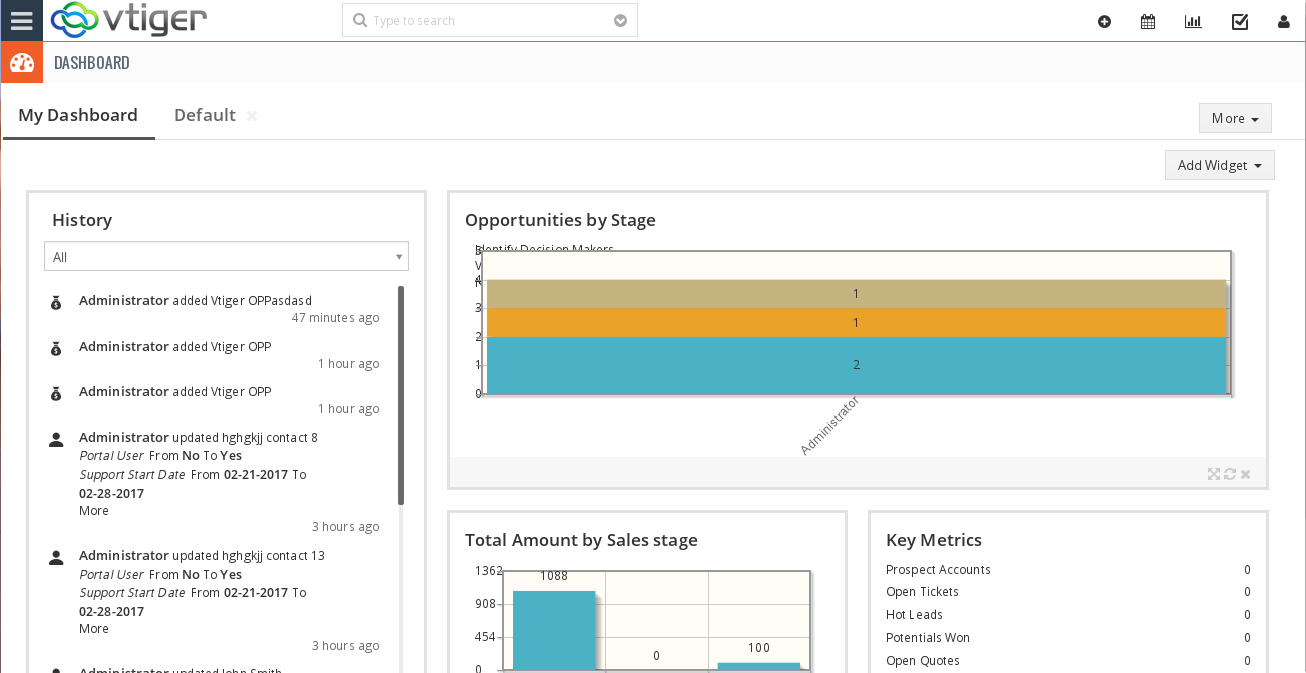The height and width of the screenshot is (673, 1306).
Task: Switch to the Default tab
Action: (x=204, y=115)
